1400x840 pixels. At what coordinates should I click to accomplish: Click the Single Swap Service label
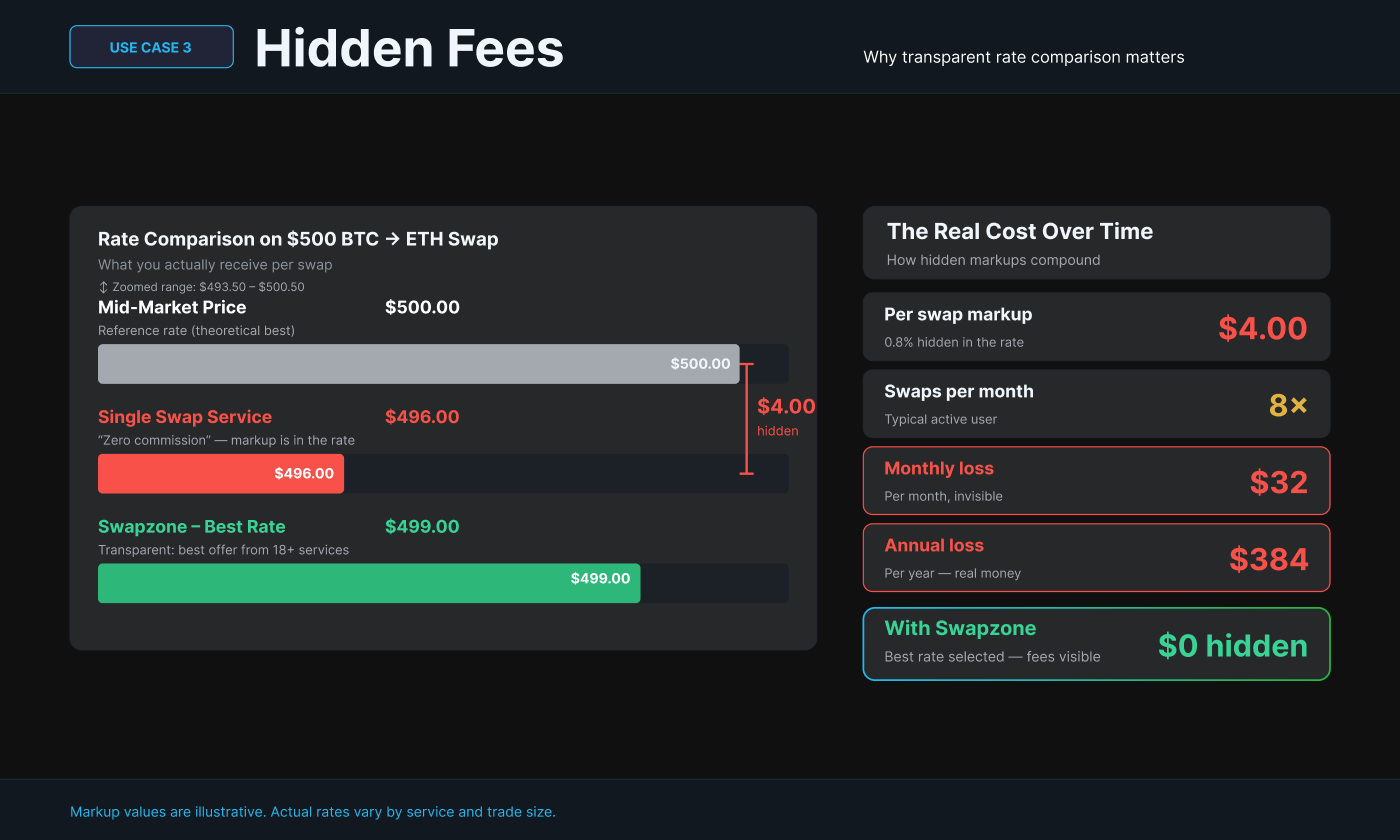coord(185,417)
